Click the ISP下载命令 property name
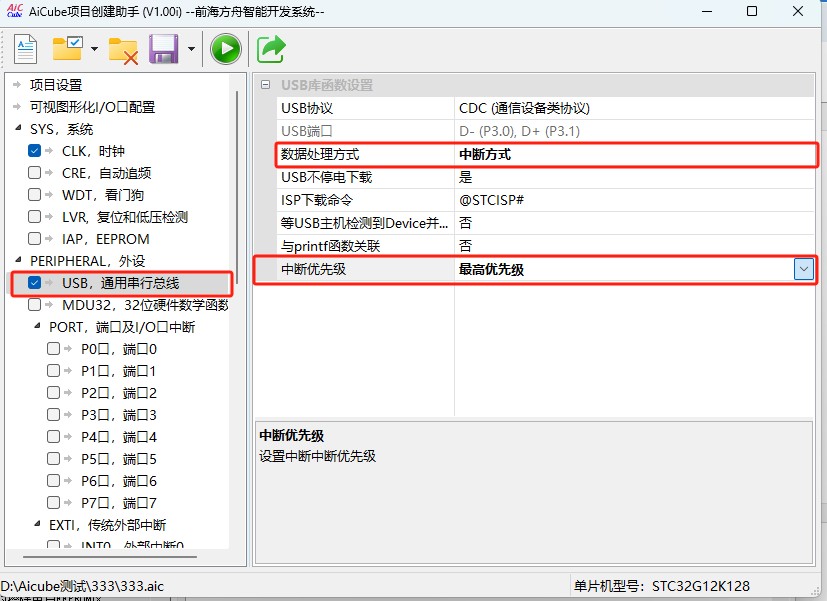Image resolution: width=827 pixels, height=601 pixels. pyautogui.click(x=316, y=200)
